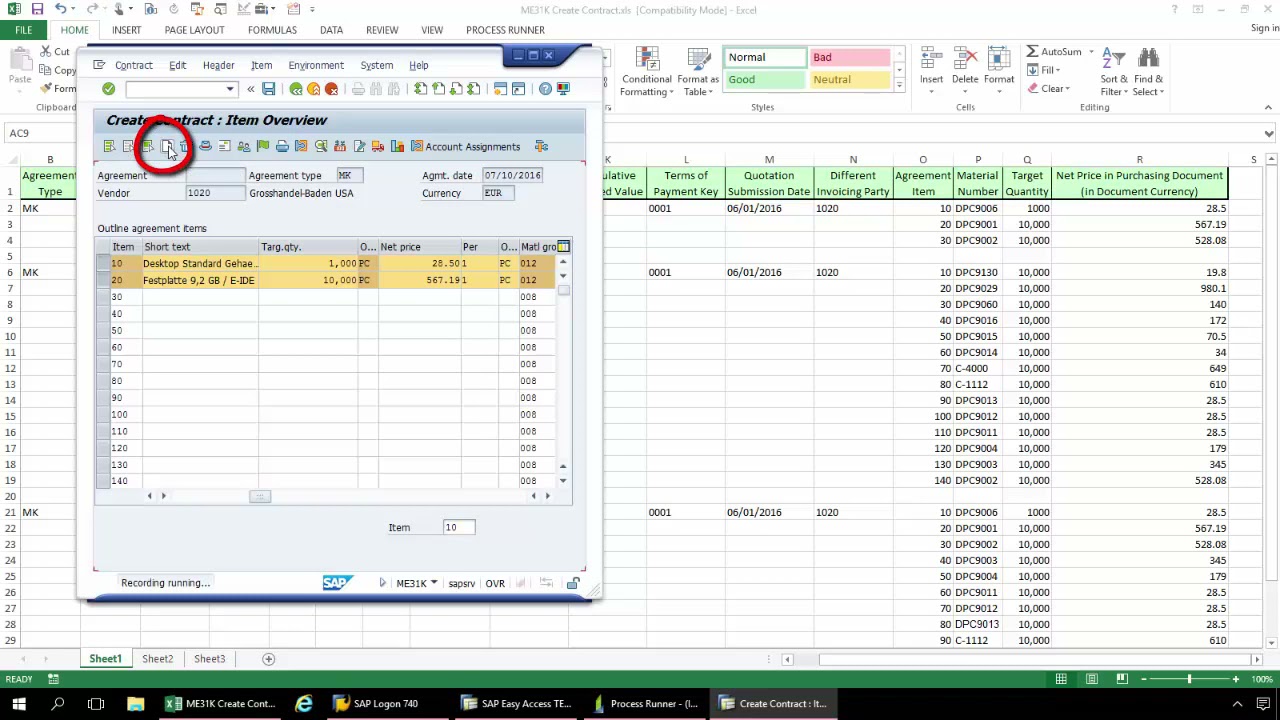Click the printer icon in Item Overview toolbar
The width and height of the screenshot is (1280, 720).
[x=282, y=147]
